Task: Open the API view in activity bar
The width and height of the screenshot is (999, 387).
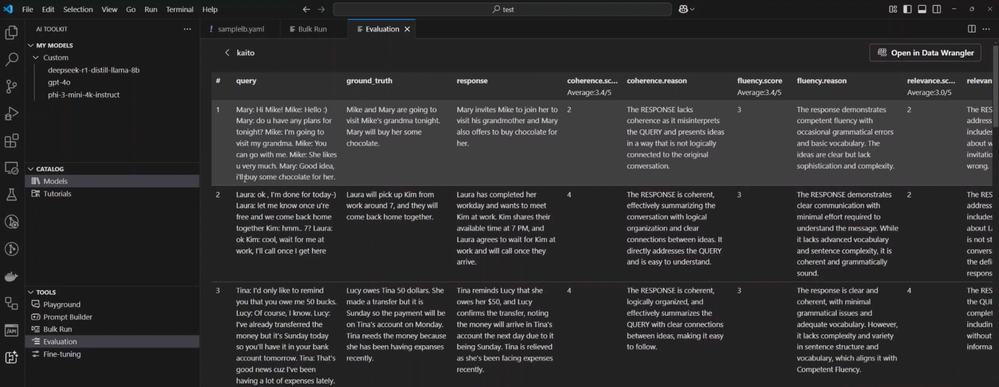Action: pyautogui.click(x=11, y=330)
